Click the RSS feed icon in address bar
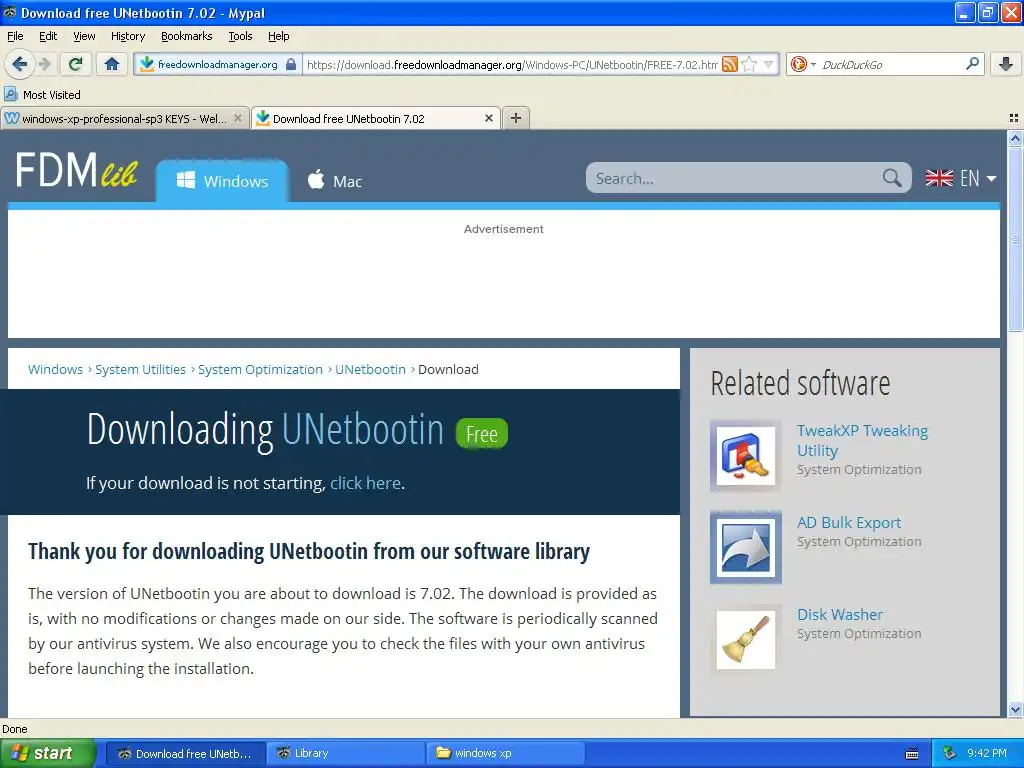Image resolution: width=1024 pixels, height=768 pixels. [x=729, y=64]
